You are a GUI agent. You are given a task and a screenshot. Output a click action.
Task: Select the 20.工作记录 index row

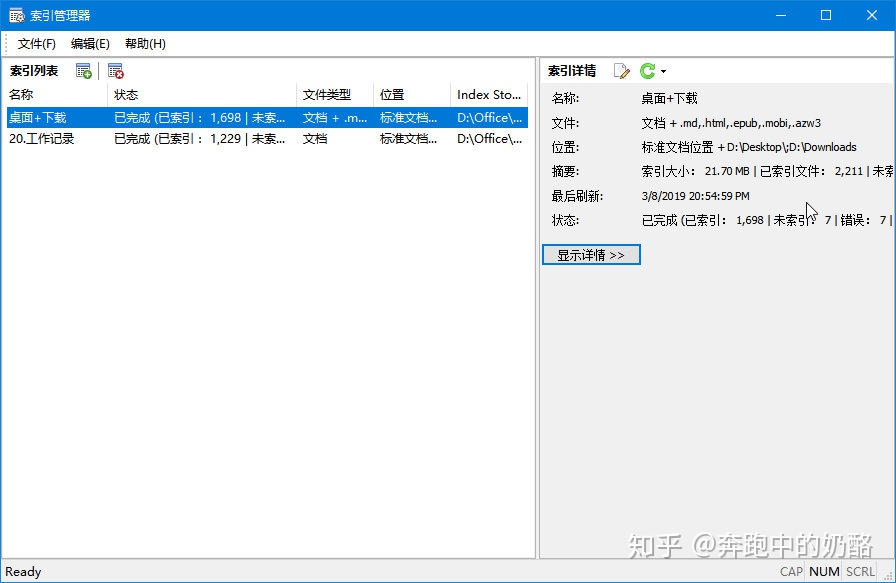pyautogui.click(x=267, y=139)
